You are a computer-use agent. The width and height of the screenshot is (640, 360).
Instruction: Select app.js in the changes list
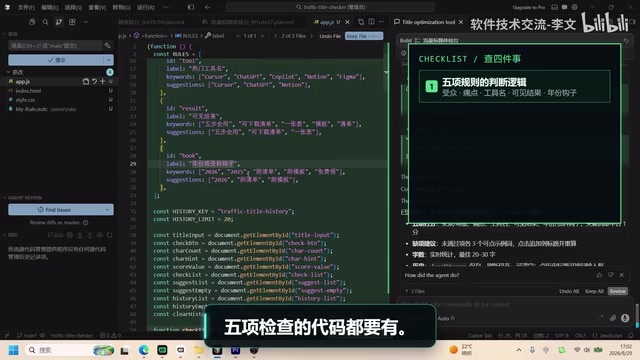[23, 82]
